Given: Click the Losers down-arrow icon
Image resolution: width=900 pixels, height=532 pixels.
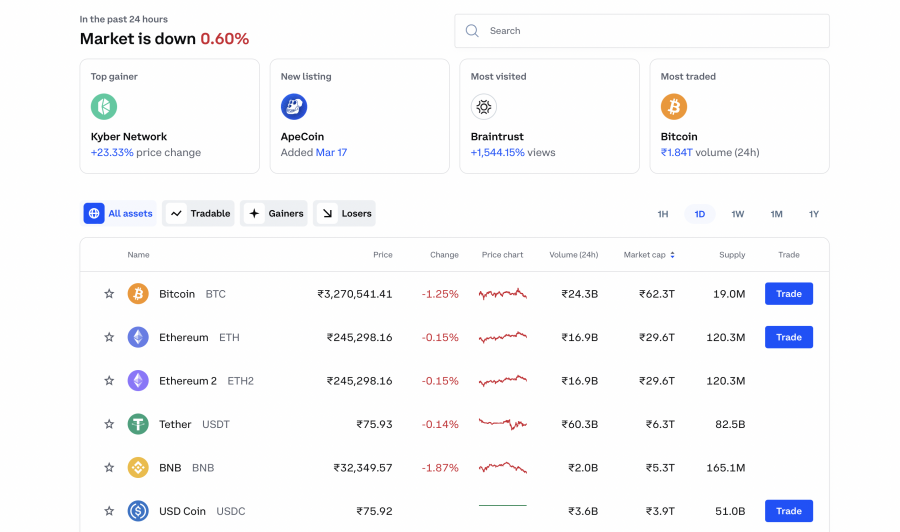Looking at the screenshot, I should 327,213.
